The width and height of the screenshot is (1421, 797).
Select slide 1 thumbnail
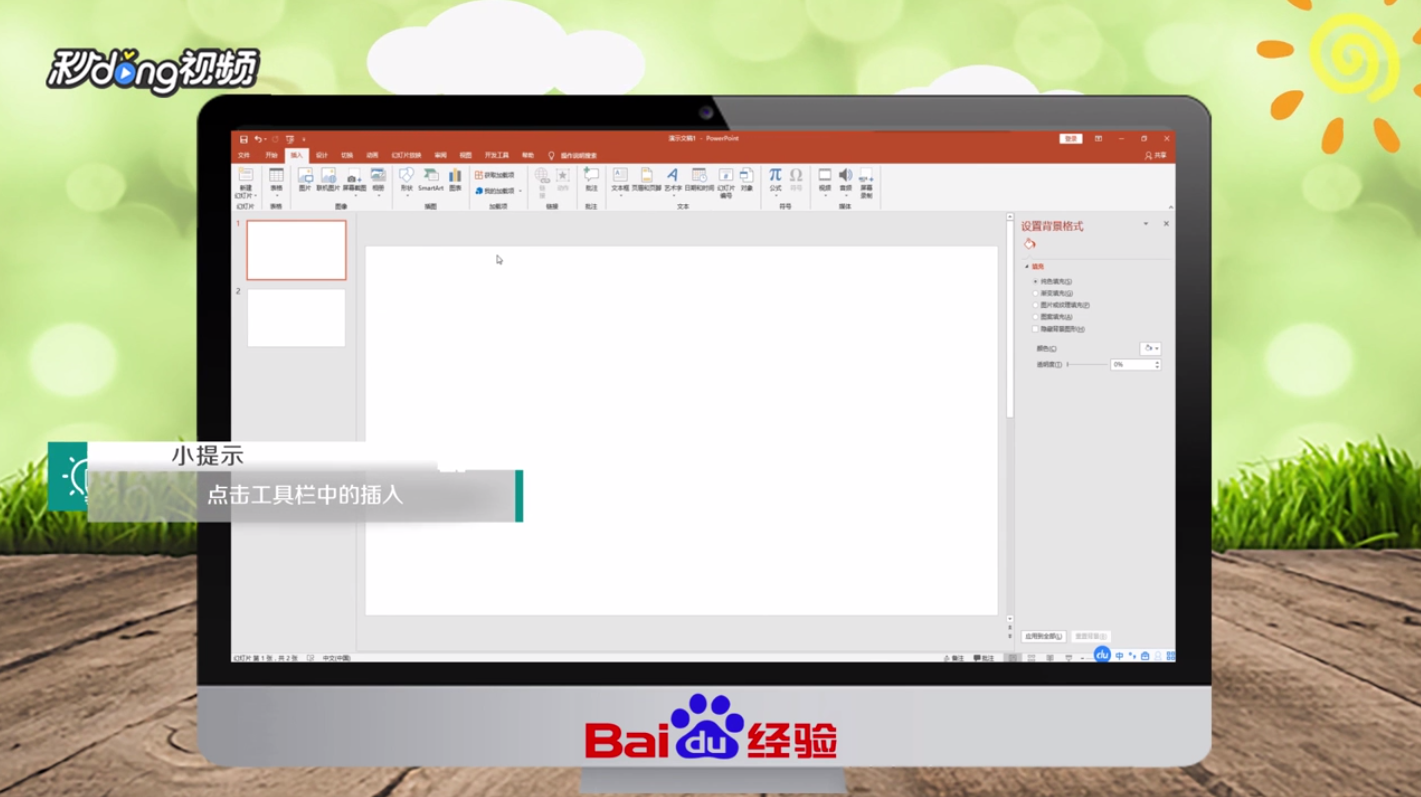tap(296, 250)
